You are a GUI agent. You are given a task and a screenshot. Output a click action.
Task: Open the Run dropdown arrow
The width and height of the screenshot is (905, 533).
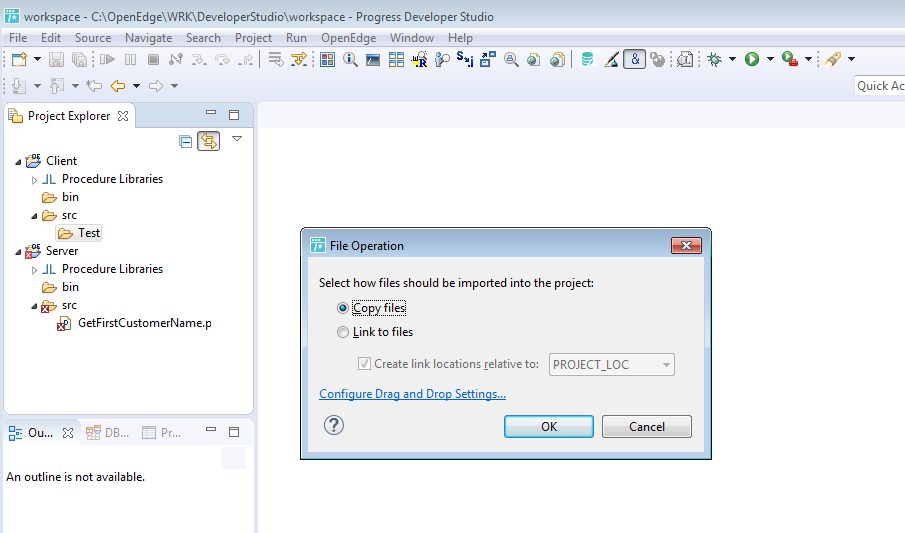[770, 59]
